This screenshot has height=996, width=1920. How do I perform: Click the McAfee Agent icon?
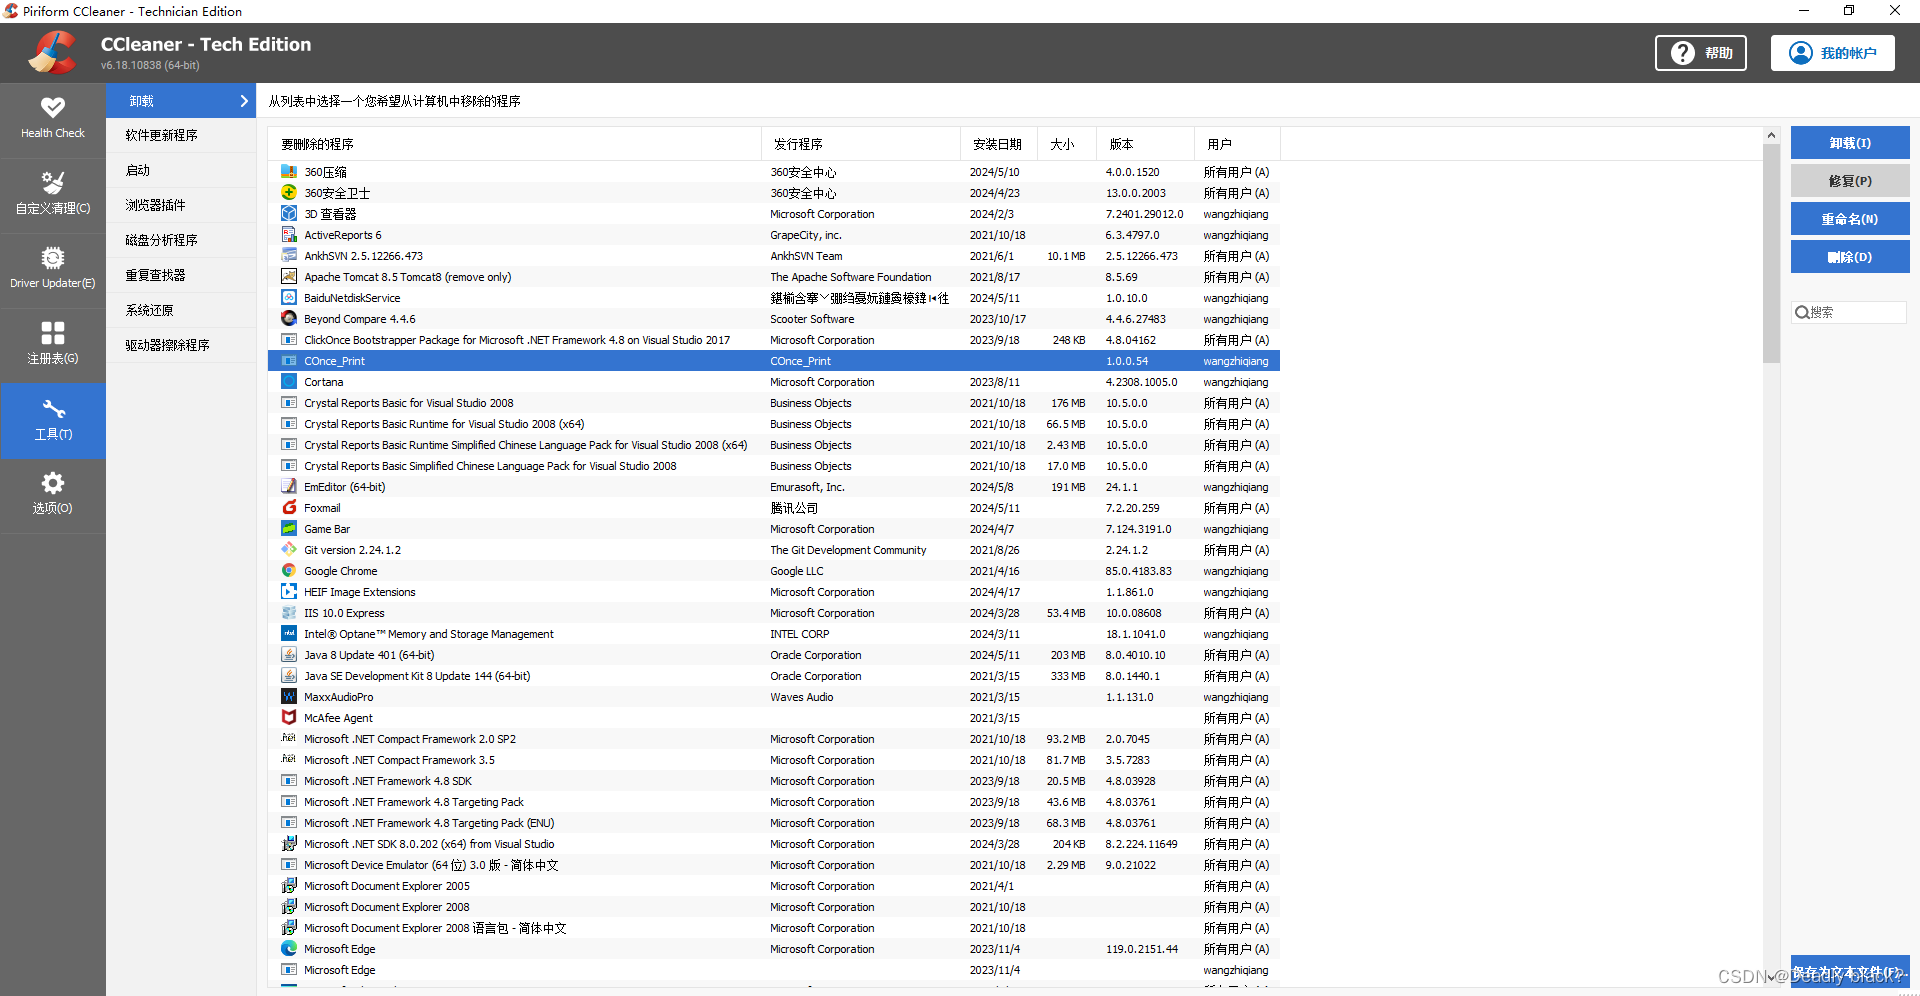coord(289,718)
